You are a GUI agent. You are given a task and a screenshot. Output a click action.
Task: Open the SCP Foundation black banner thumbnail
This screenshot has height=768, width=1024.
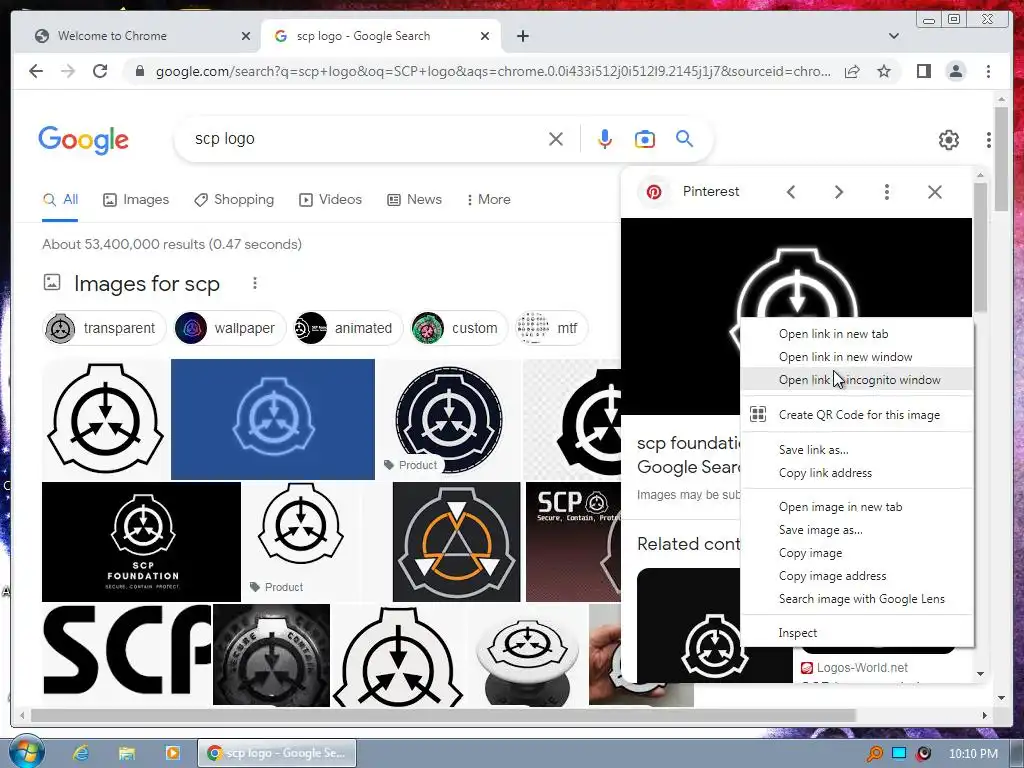click(141, 541)
